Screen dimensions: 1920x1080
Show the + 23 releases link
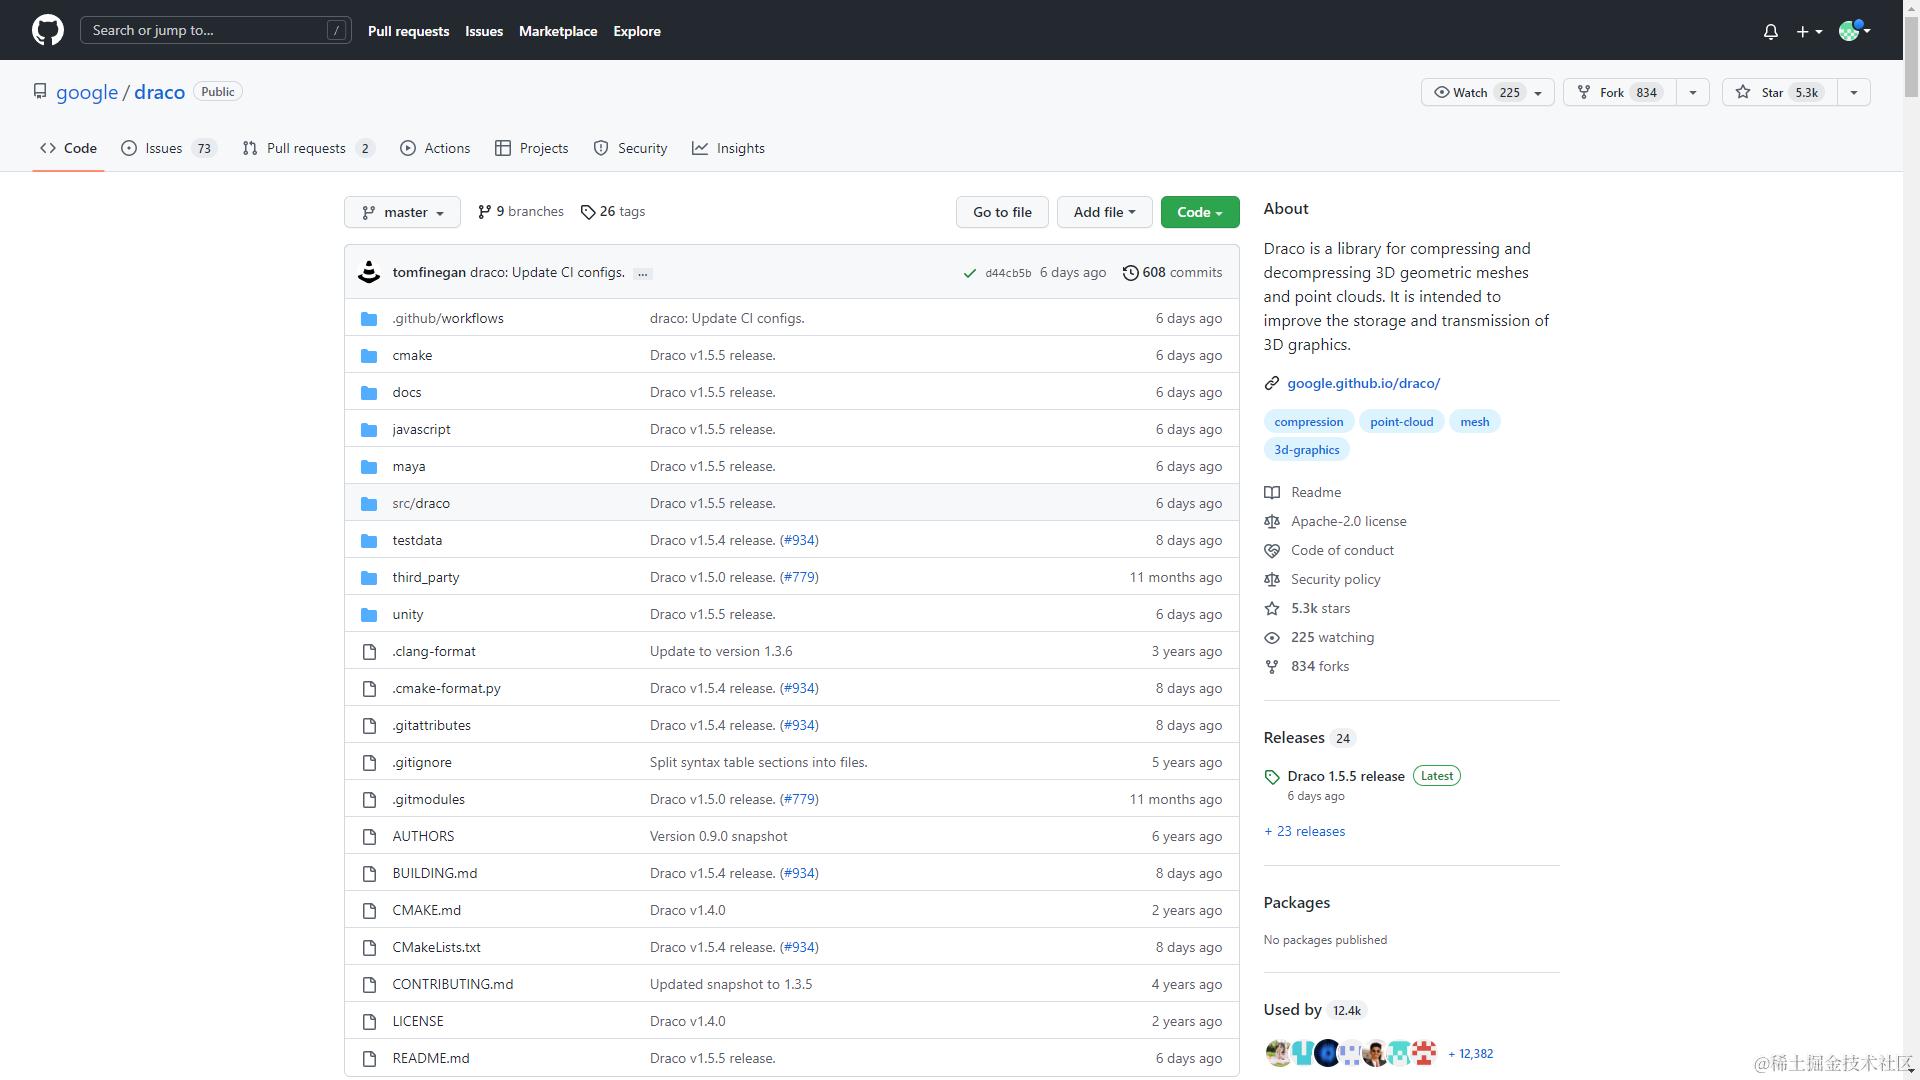[x=1304, y=831]
